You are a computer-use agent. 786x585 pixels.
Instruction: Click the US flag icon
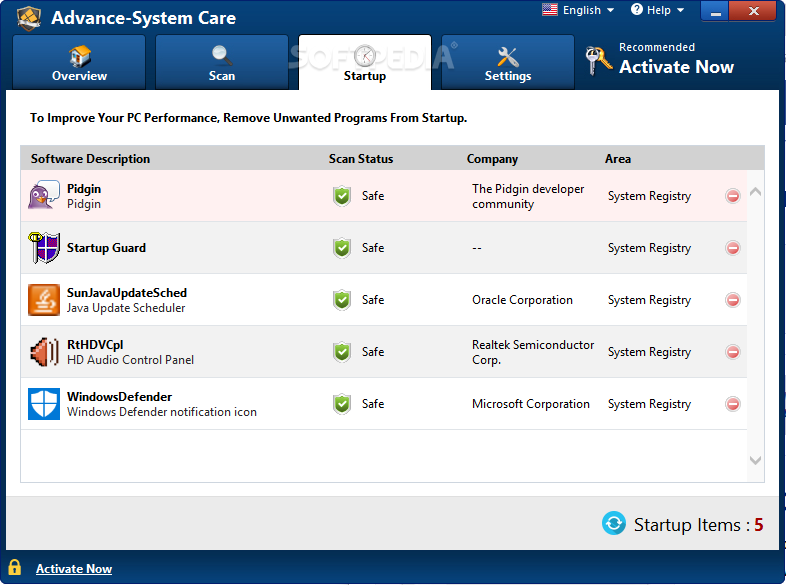click(549, 10)
